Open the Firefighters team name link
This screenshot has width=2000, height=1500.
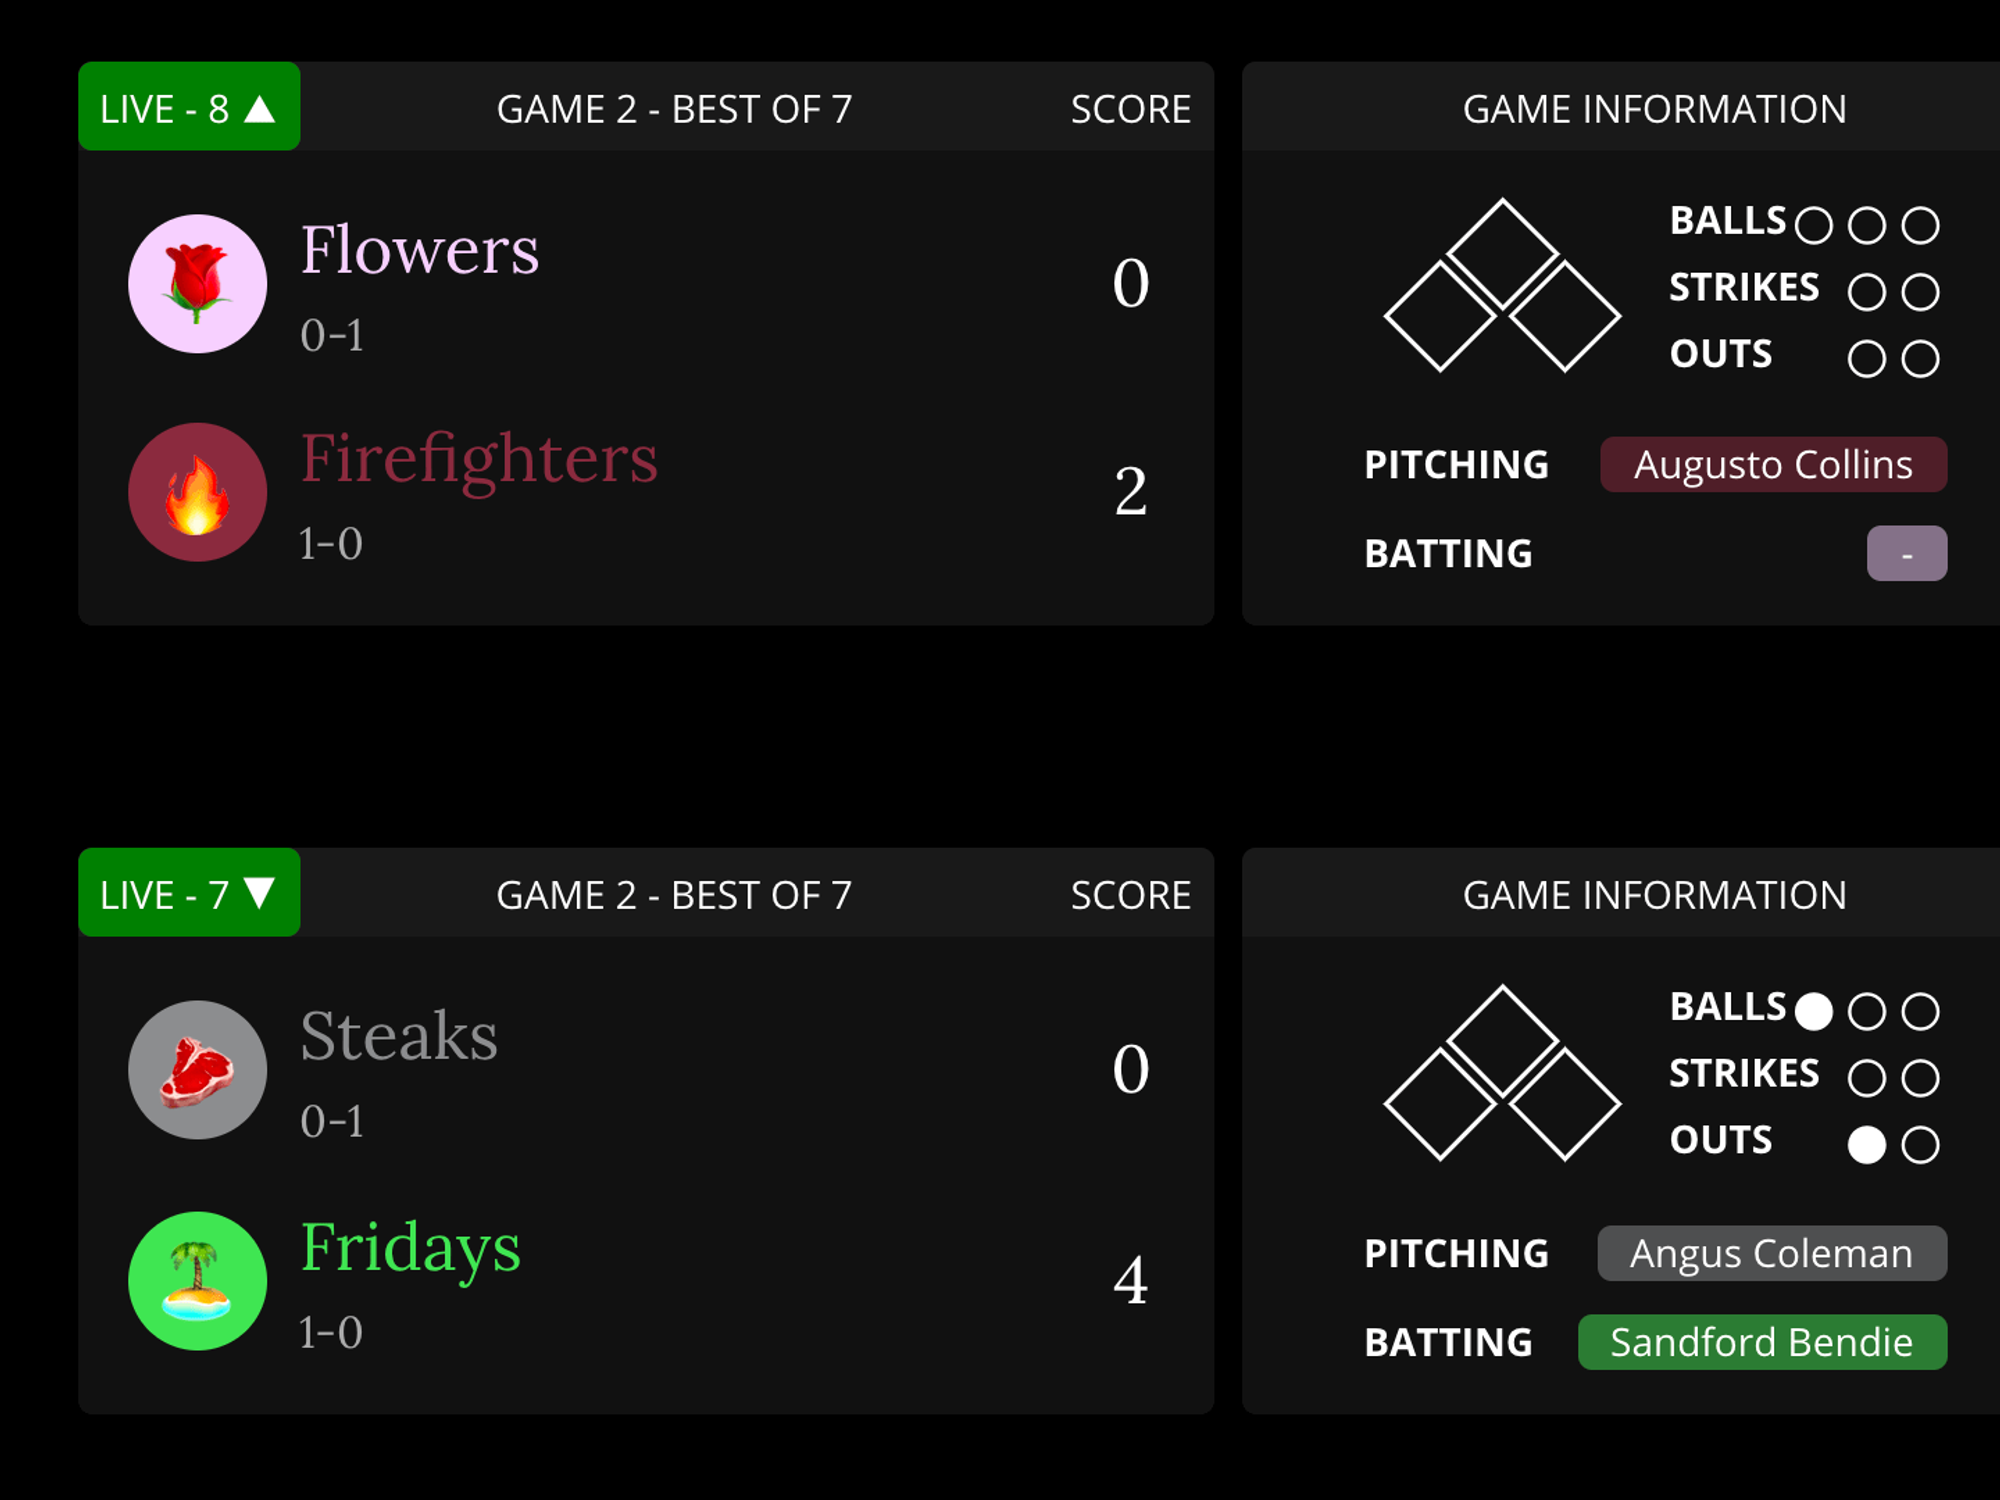[x=479, y=459]
